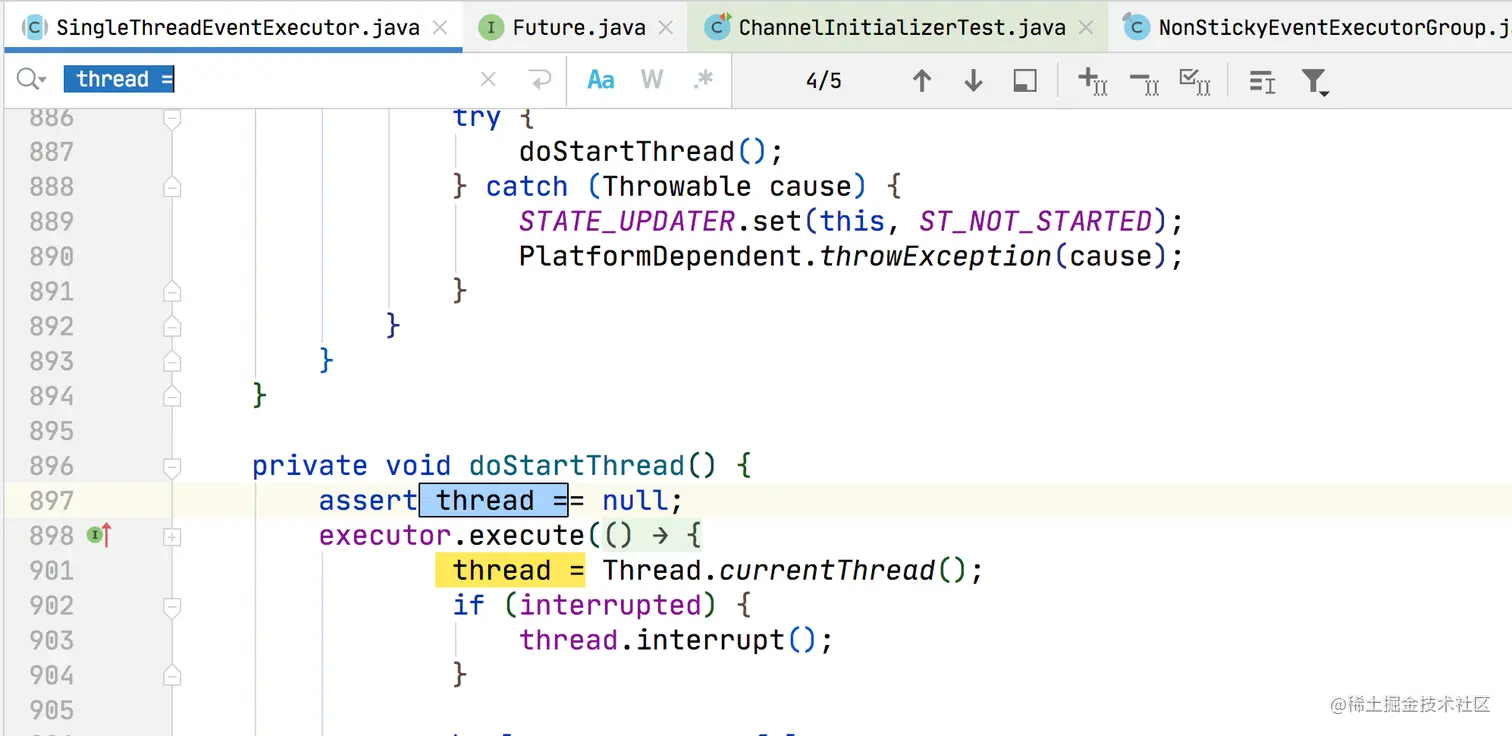Click fold end marker at line 894
This screenshot has height=736, width=1512.
click(x=172, y=397)
